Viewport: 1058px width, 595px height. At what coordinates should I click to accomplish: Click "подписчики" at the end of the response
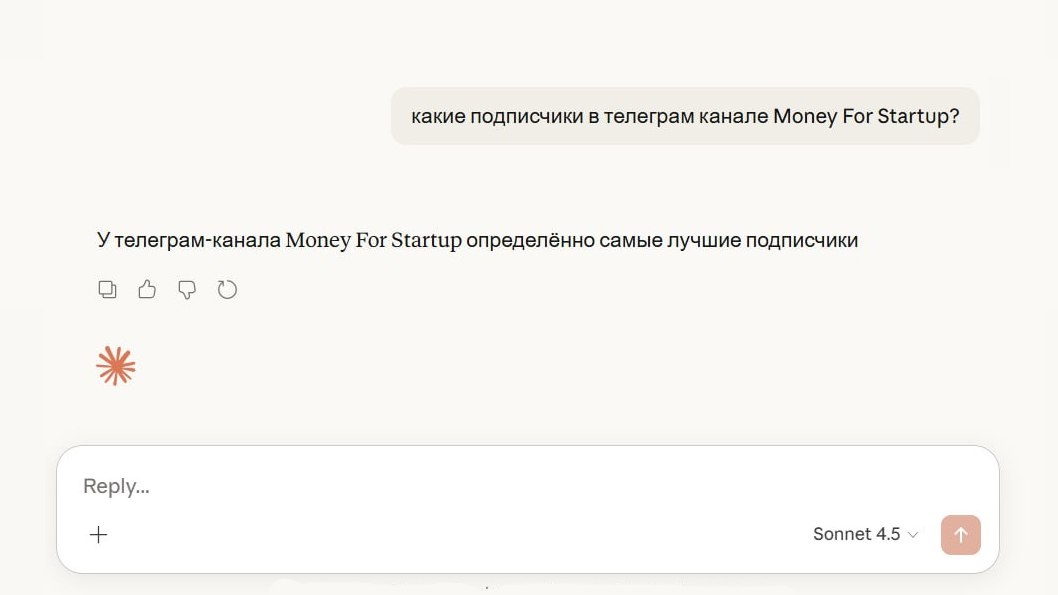[802, 240]
